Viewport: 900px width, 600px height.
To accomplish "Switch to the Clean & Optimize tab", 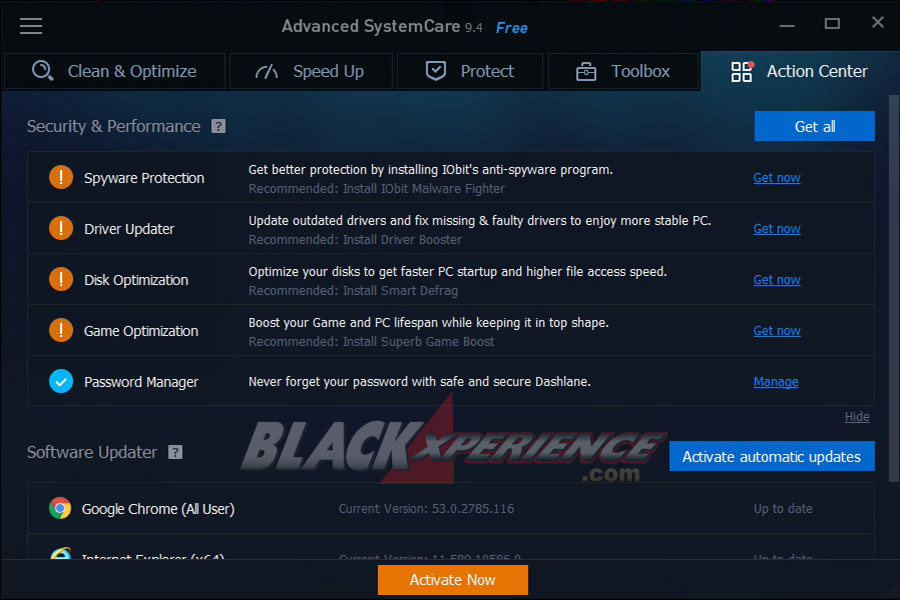I will tap(115, 71).
